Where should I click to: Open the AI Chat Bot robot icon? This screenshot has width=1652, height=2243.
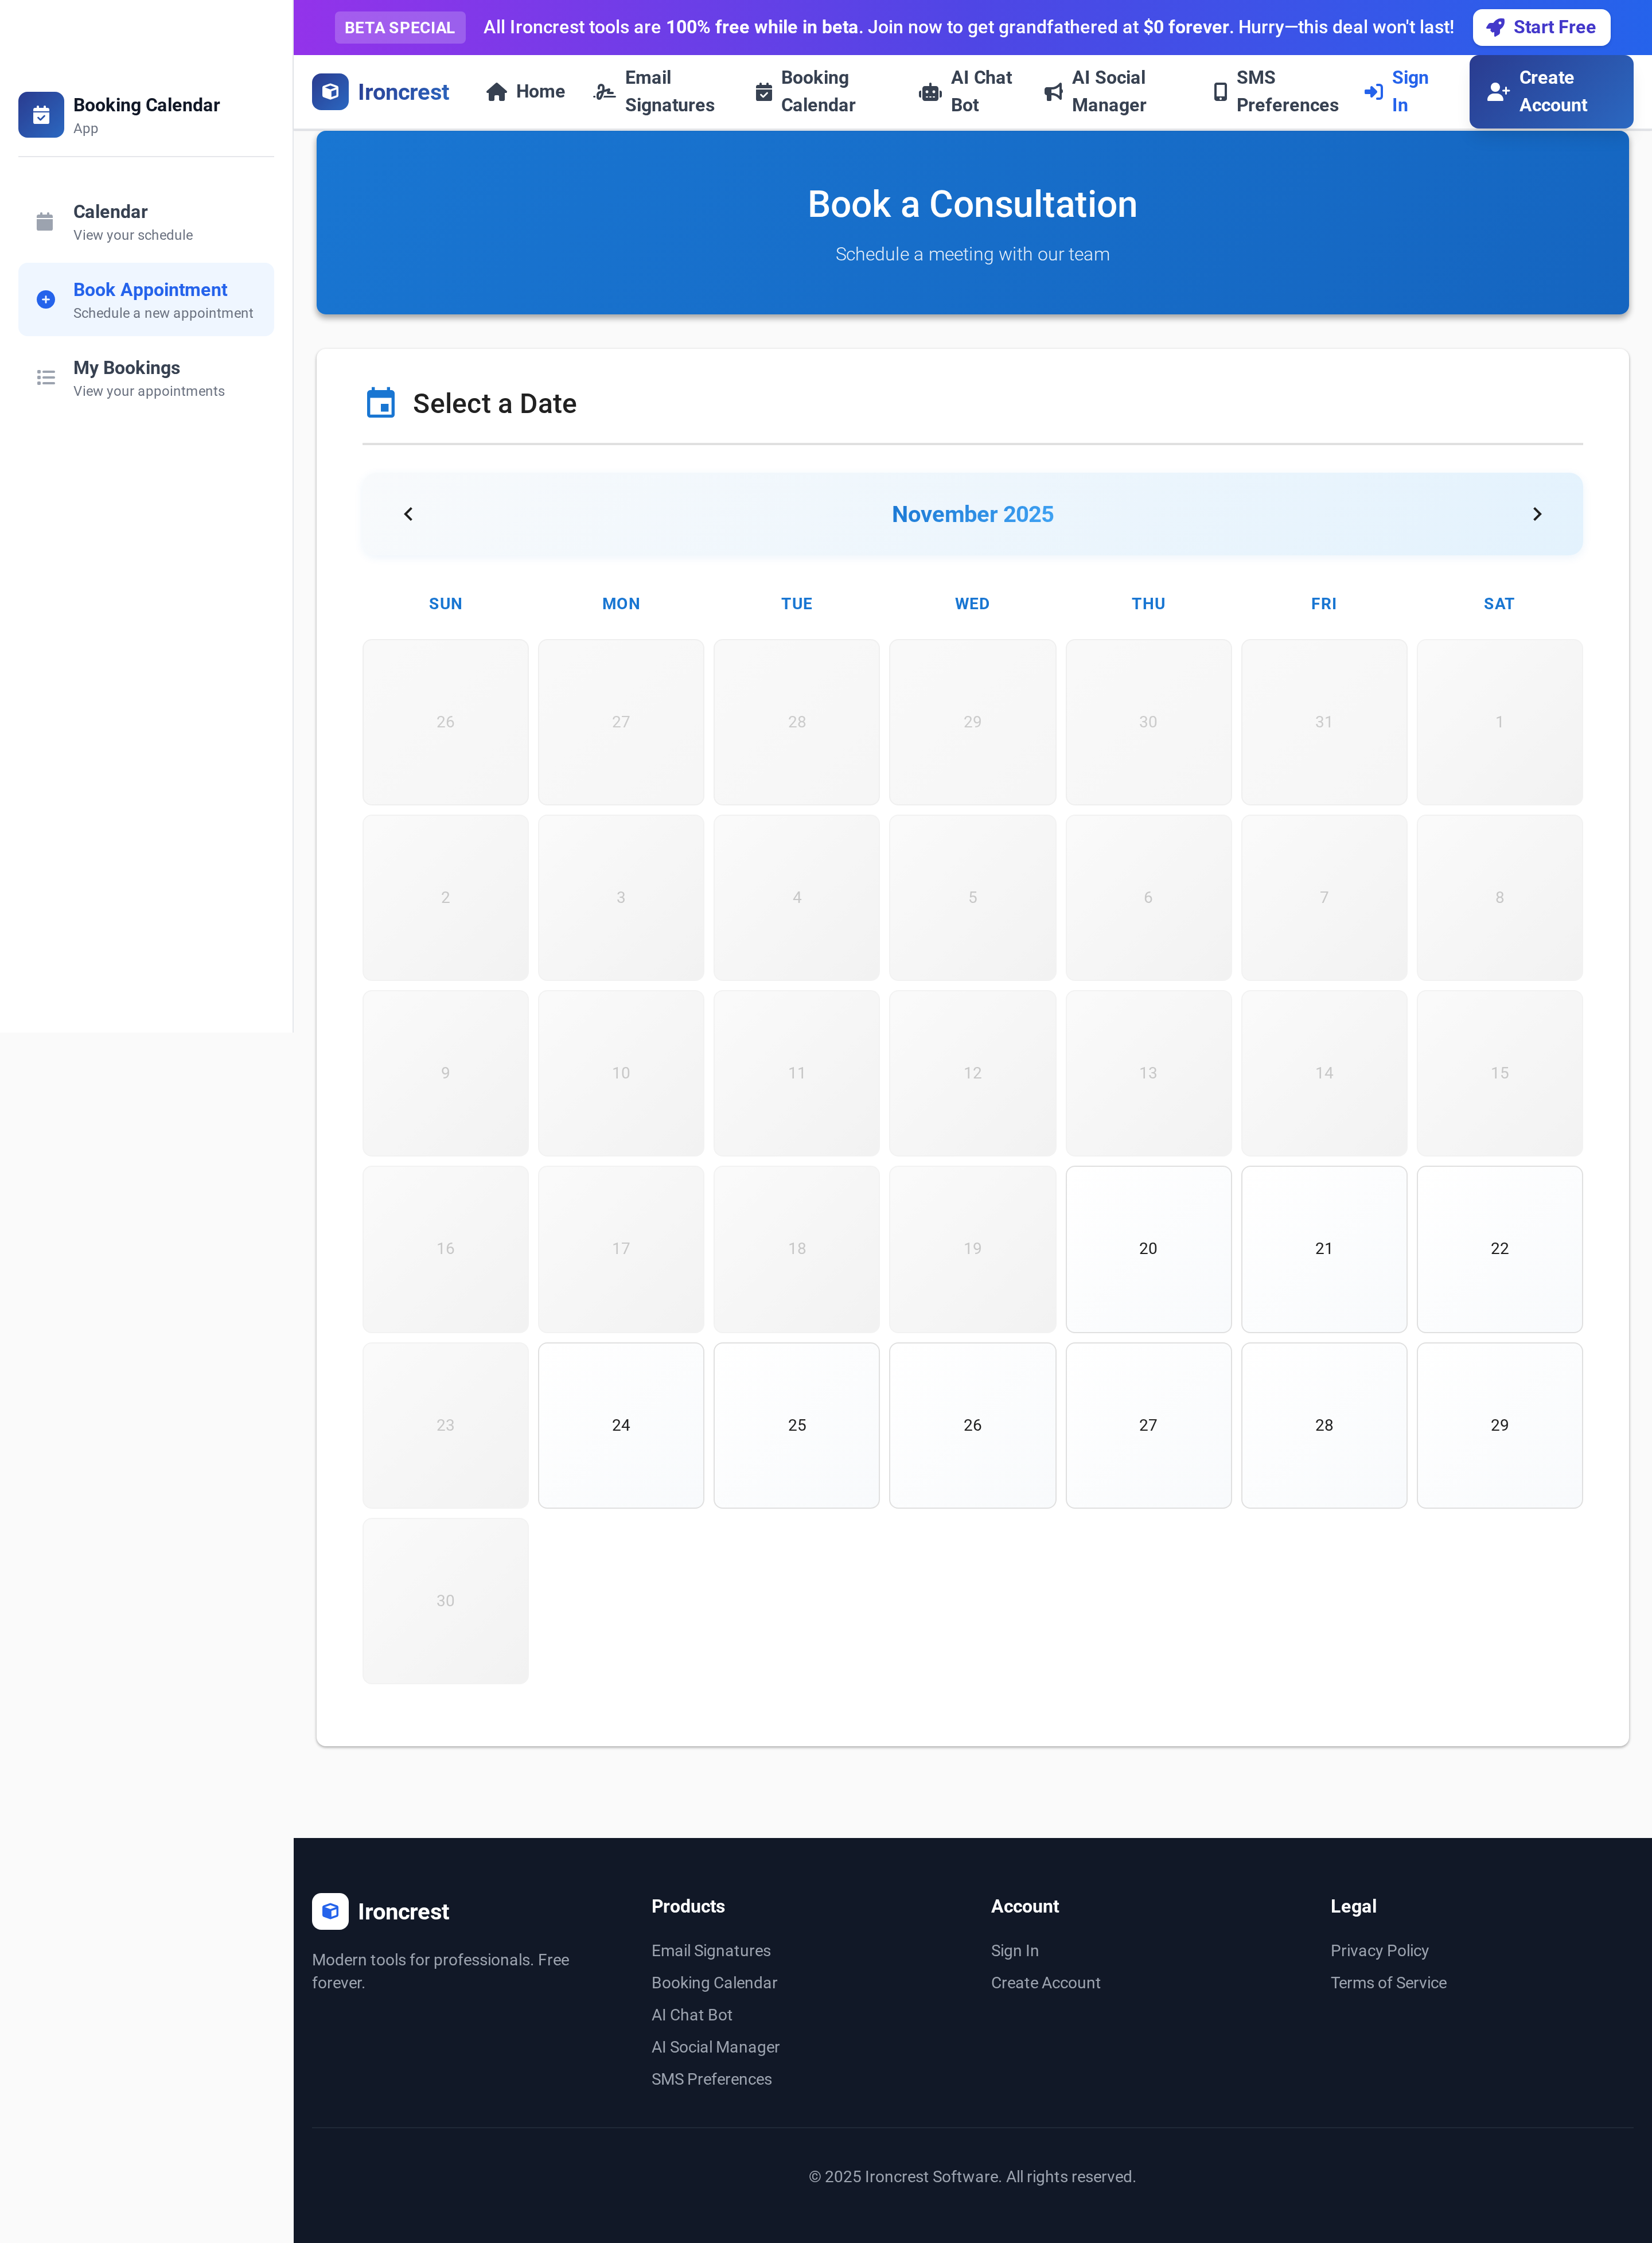(929, 91)
